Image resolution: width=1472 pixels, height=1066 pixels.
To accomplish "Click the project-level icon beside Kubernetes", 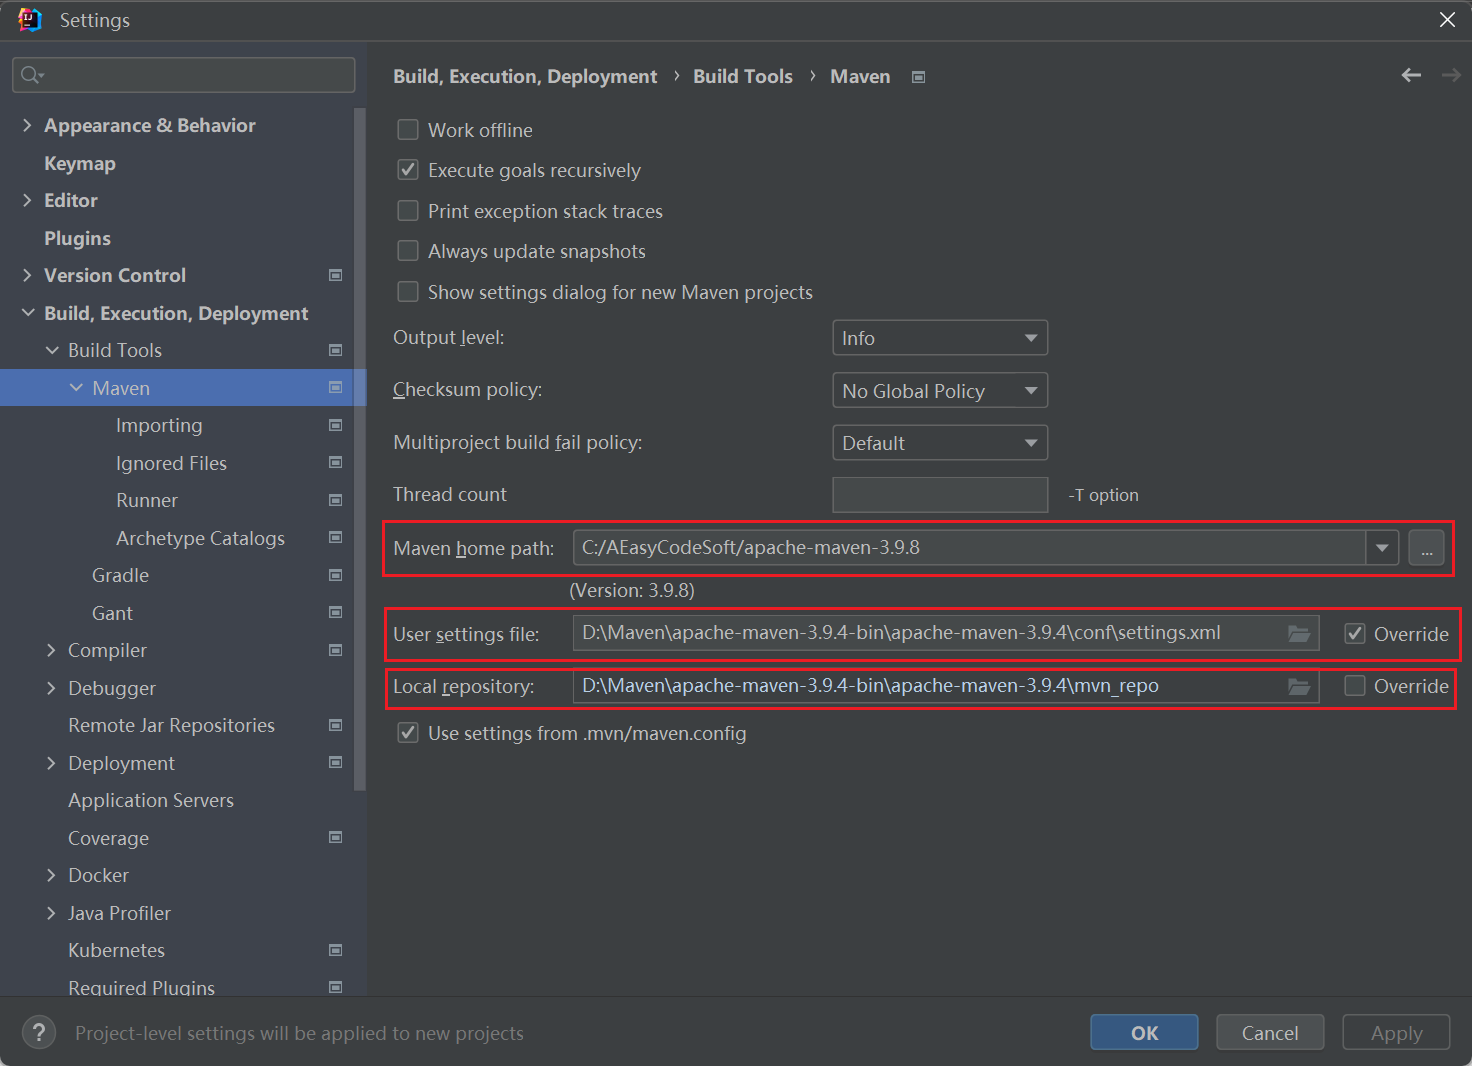I will pyautogui.click(x=336, y=950).
